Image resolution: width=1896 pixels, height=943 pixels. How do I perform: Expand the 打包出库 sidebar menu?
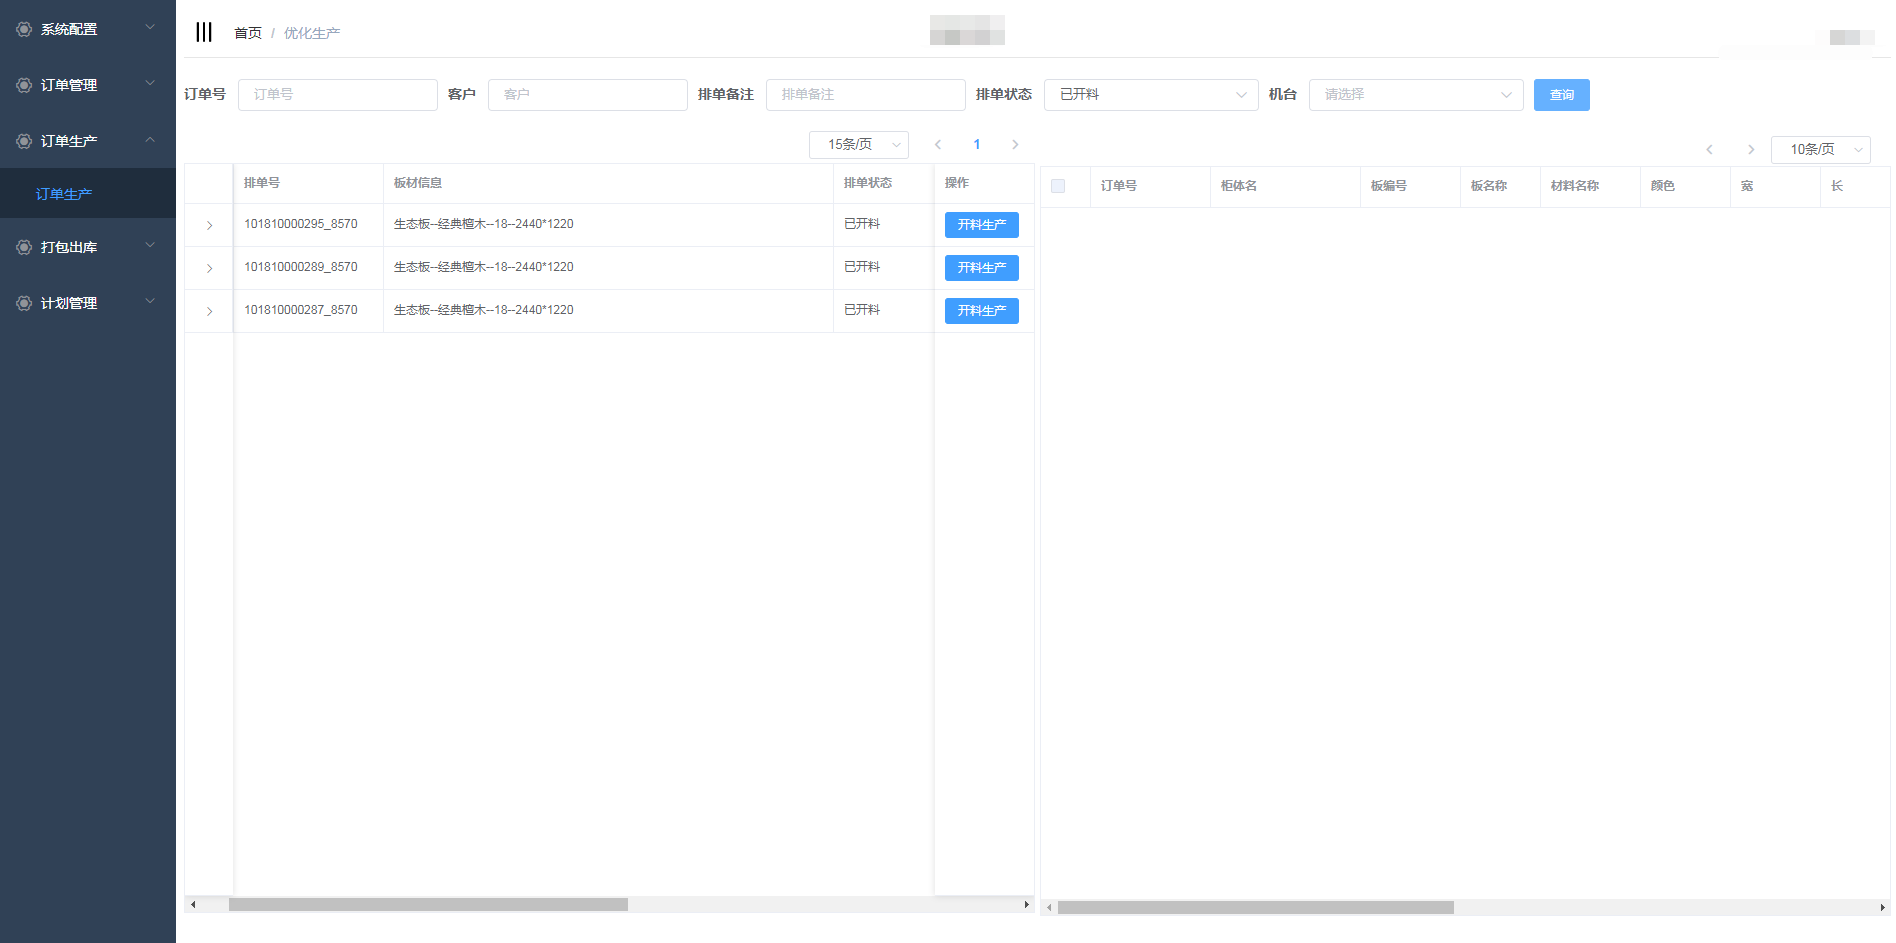tap(88, 247)
